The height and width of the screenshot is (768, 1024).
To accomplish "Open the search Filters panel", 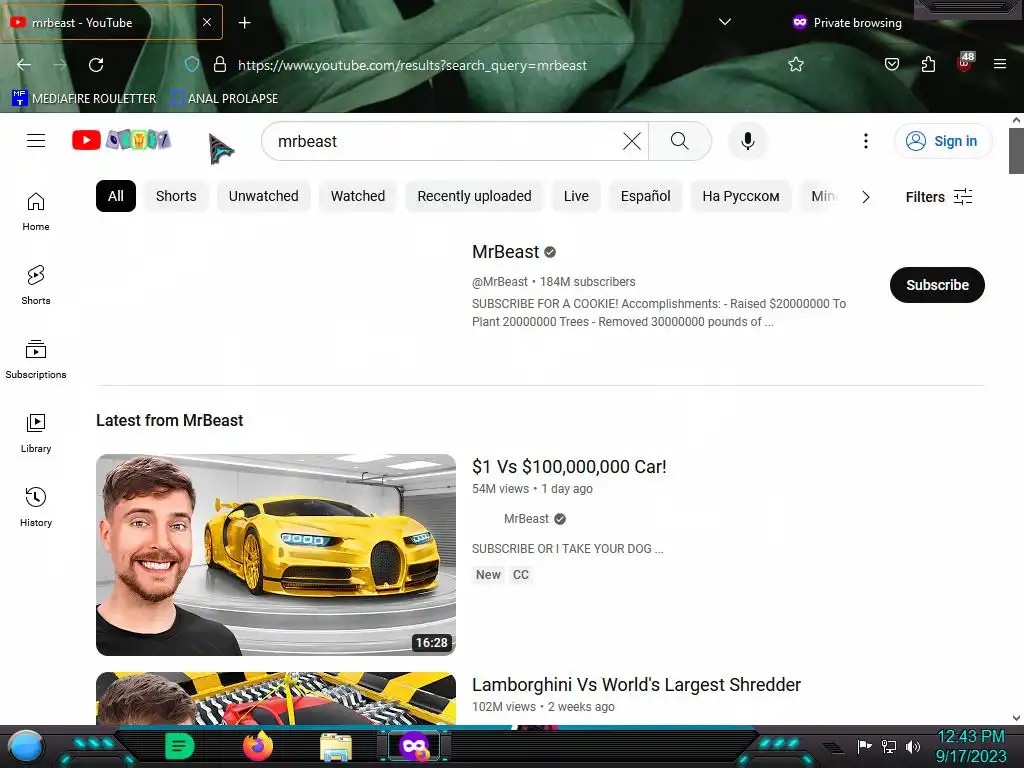I will click(938, 197).
